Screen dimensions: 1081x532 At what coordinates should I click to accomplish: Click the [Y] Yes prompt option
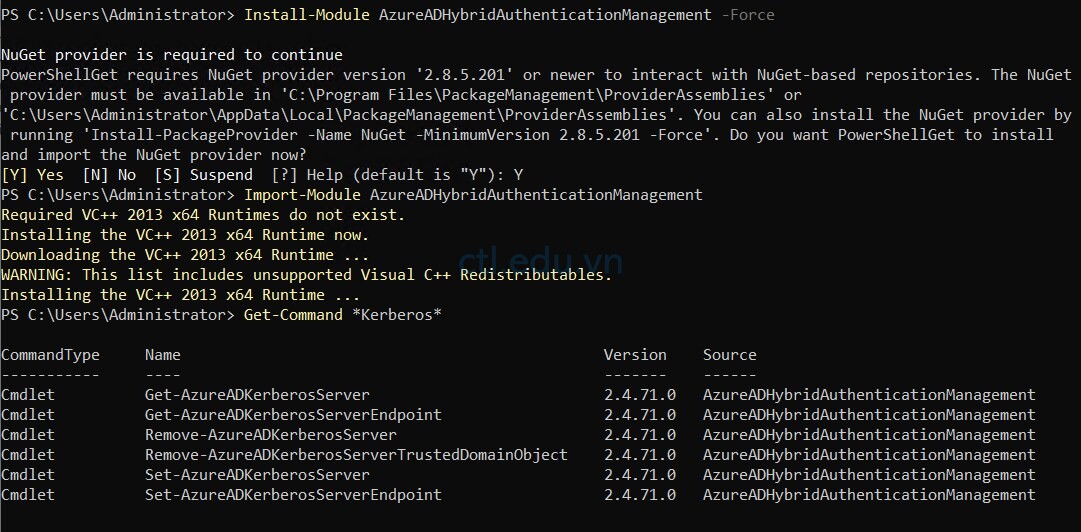(x=32, y=175)
